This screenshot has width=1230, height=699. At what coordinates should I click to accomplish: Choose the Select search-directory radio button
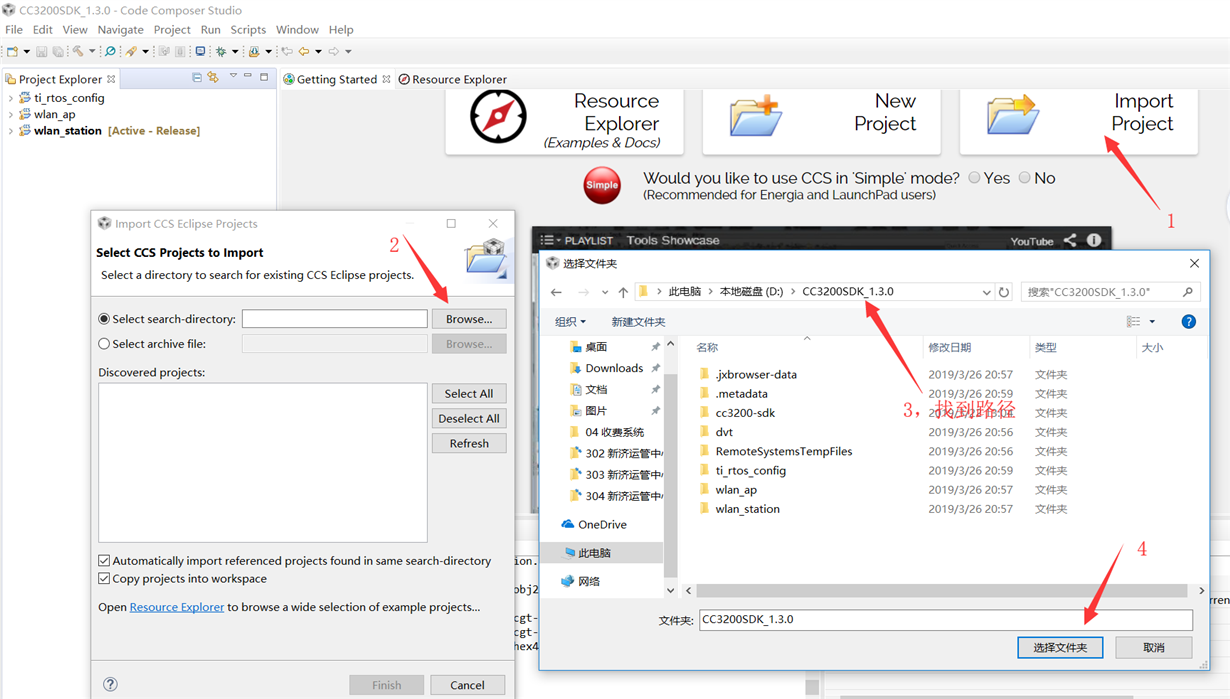point(104,319)
